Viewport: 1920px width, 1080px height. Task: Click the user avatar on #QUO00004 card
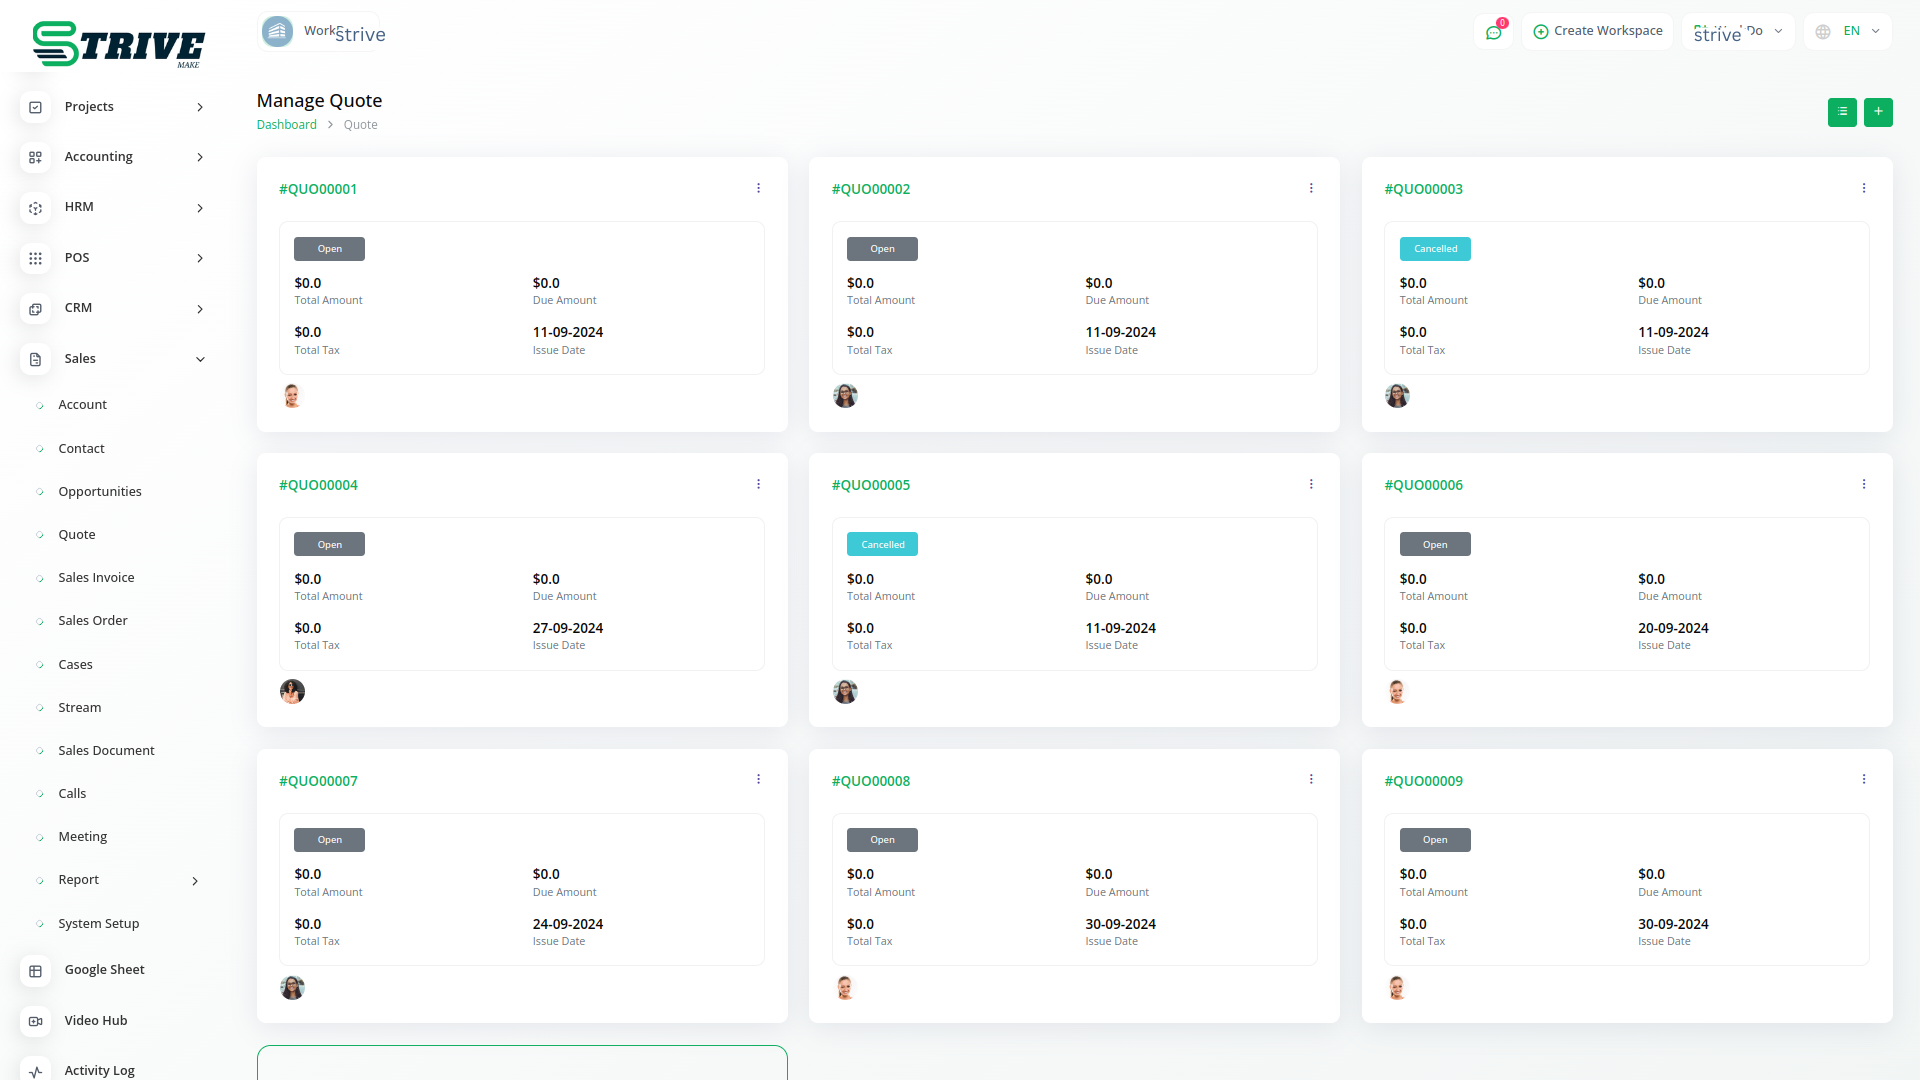pos(292,692)
